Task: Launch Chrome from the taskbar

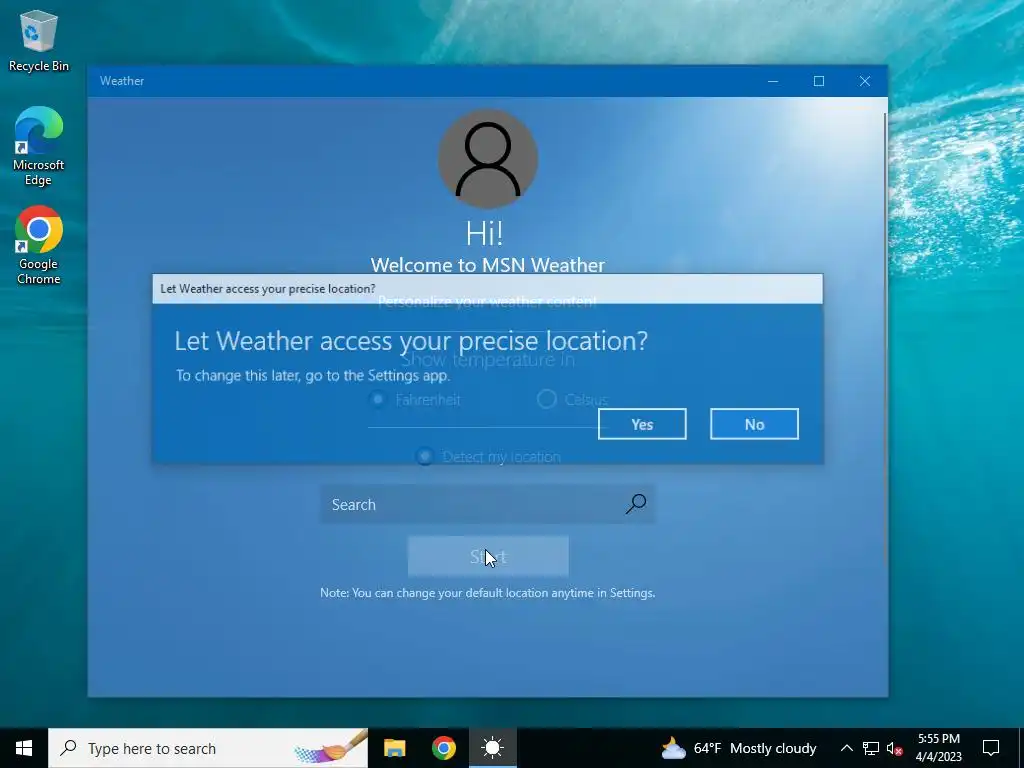Action: pyautogui.click(x=443, y=748)
